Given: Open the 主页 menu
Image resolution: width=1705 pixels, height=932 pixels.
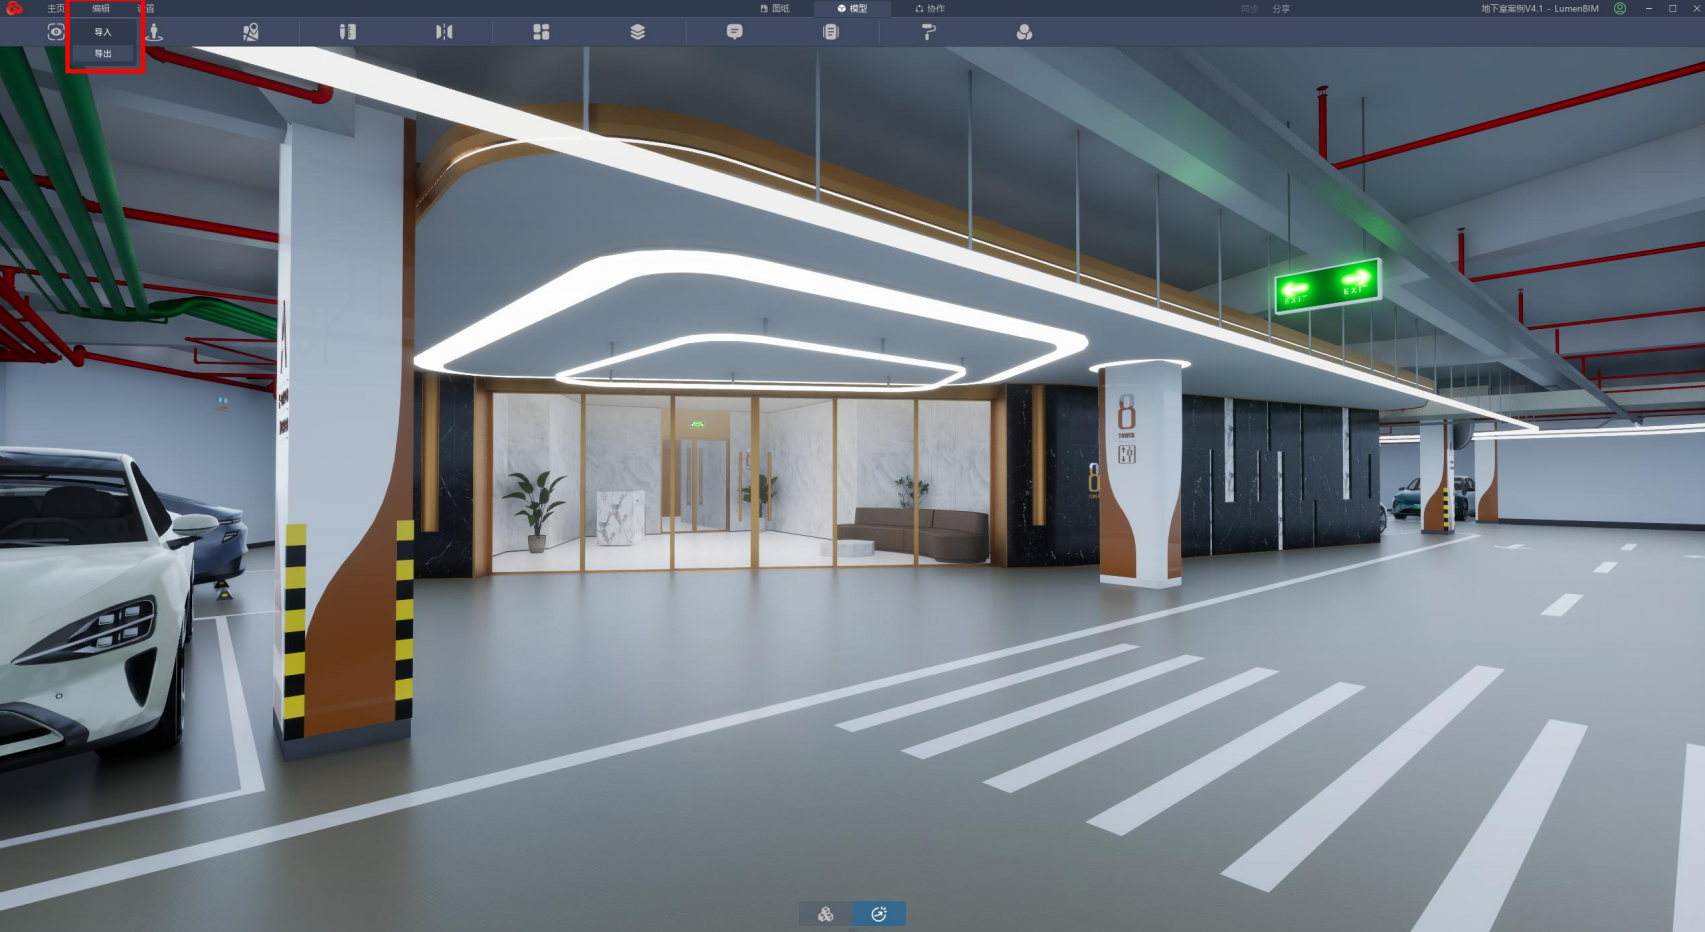Looking at the screenshot, I should (56, 8).
